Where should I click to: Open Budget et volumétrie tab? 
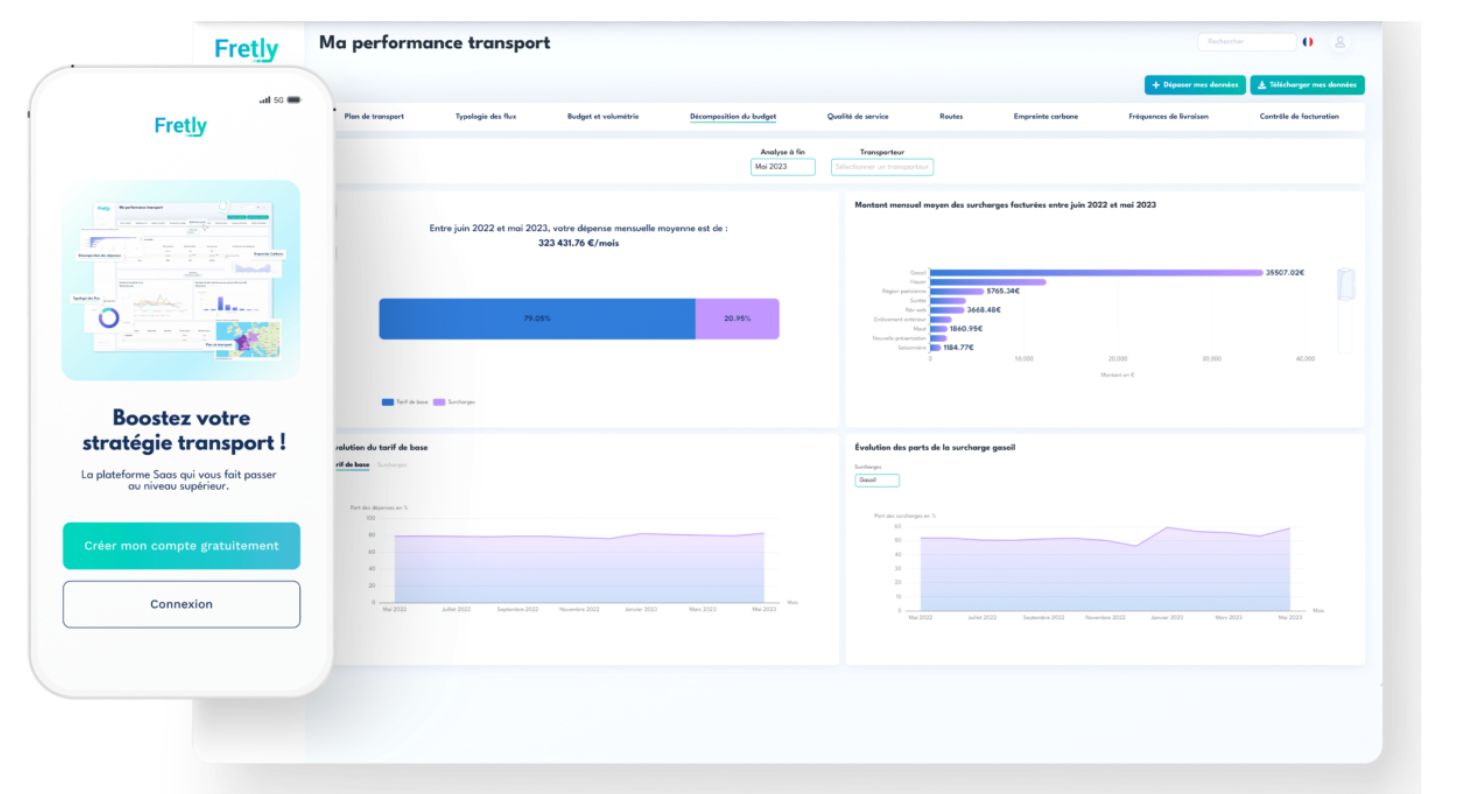[x=603, y=117]
